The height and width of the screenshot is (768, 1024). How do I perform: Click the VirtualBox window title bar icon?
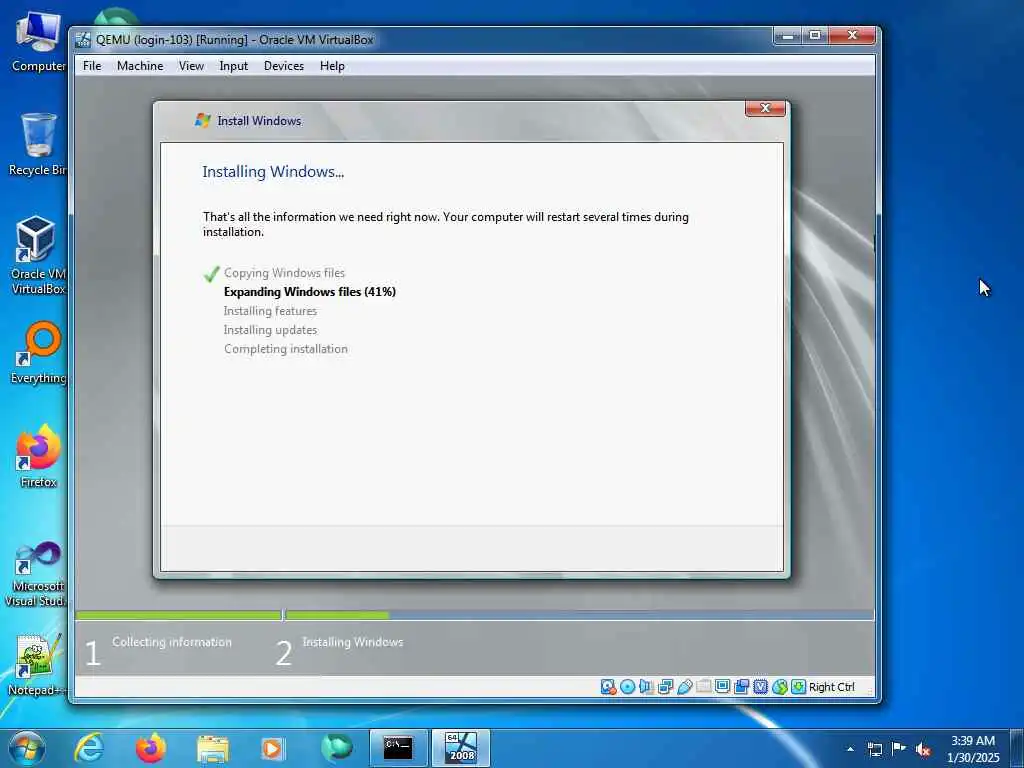(x=83, y=40)
